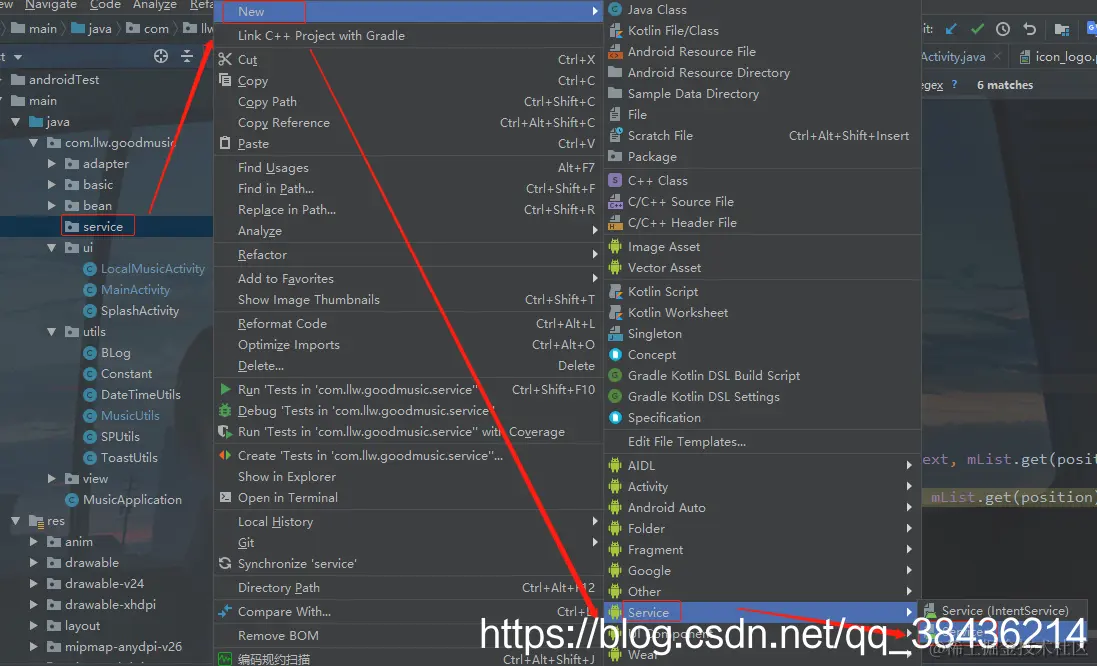Click the Gradle Kotlin DSL Build Script icon
Viewport: 1097px width, 666px height.
click(x=615, y=375)
